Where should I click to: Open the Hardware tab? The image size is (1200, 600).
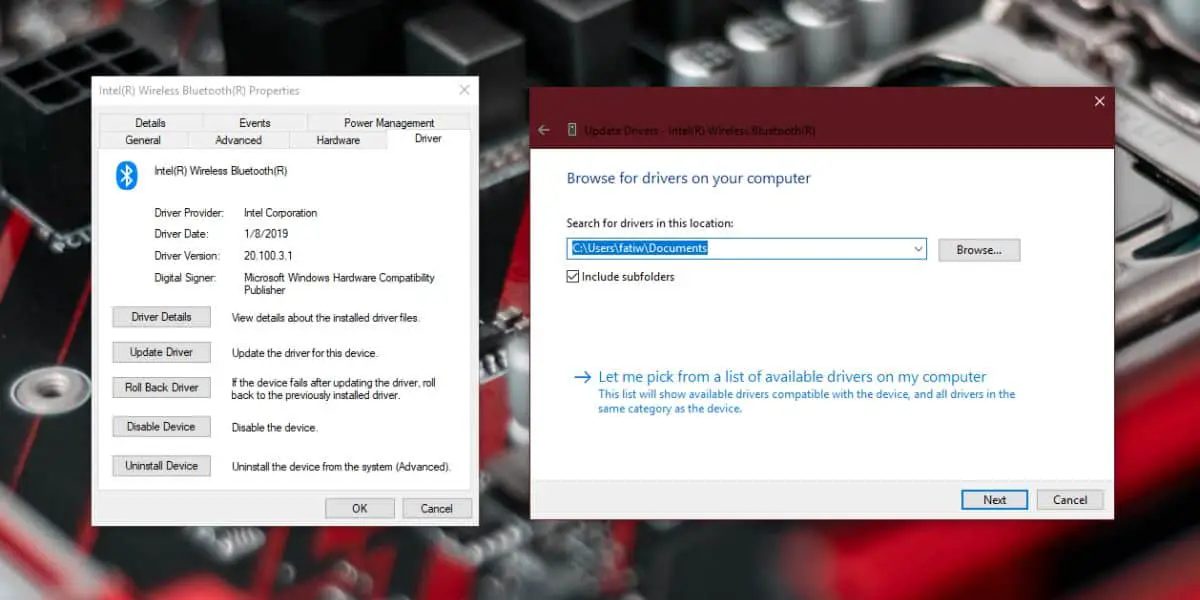click(338, 140)
